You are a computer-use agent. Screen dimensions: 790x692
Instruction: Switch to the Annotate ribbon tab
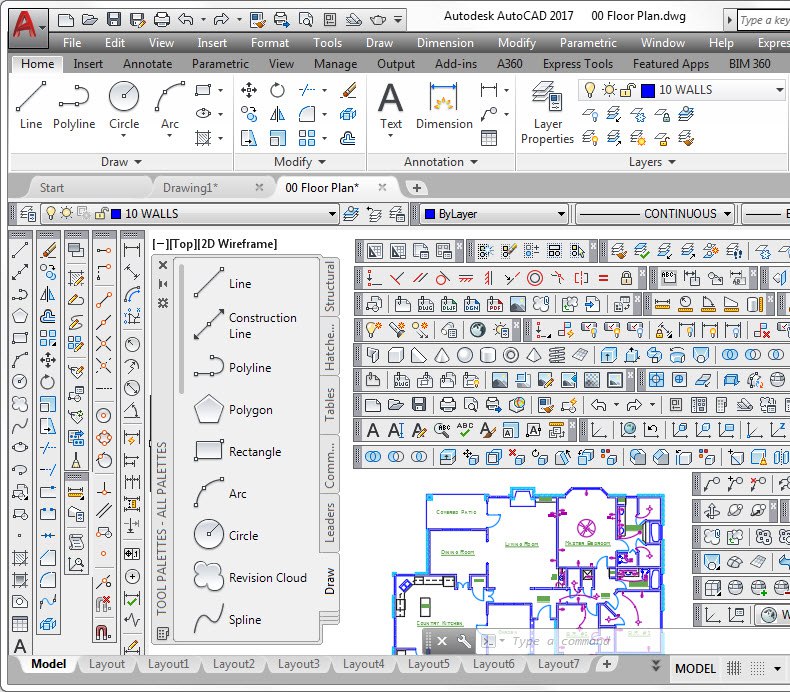148,64
